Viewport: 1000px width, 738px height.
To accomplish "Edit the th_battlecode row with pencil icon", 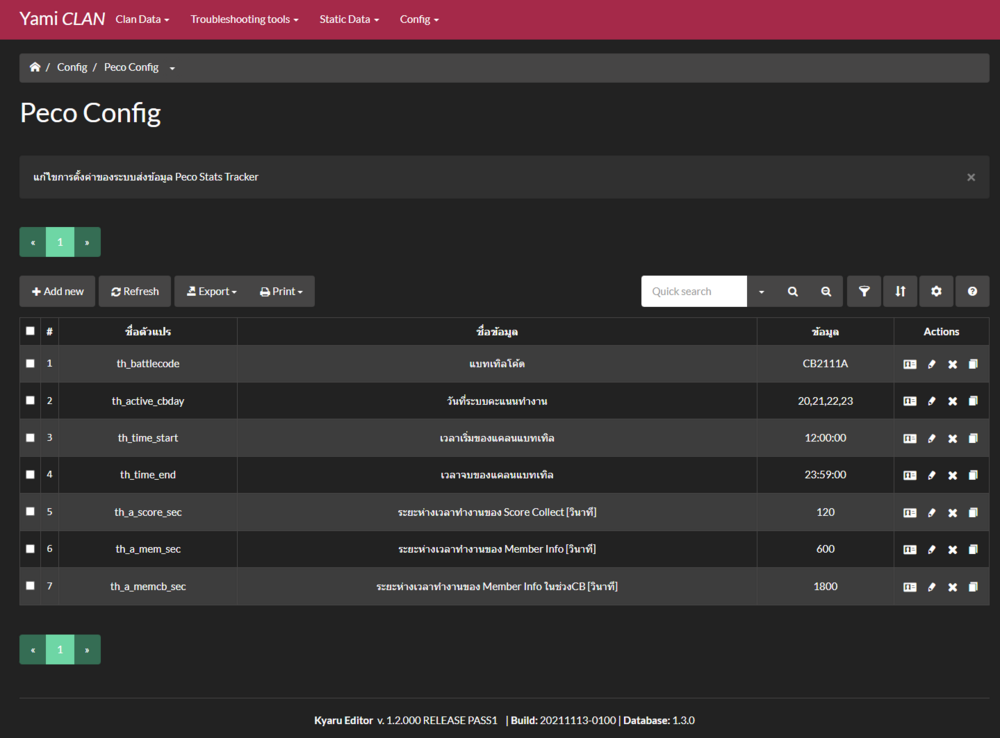I will point(932,364).
